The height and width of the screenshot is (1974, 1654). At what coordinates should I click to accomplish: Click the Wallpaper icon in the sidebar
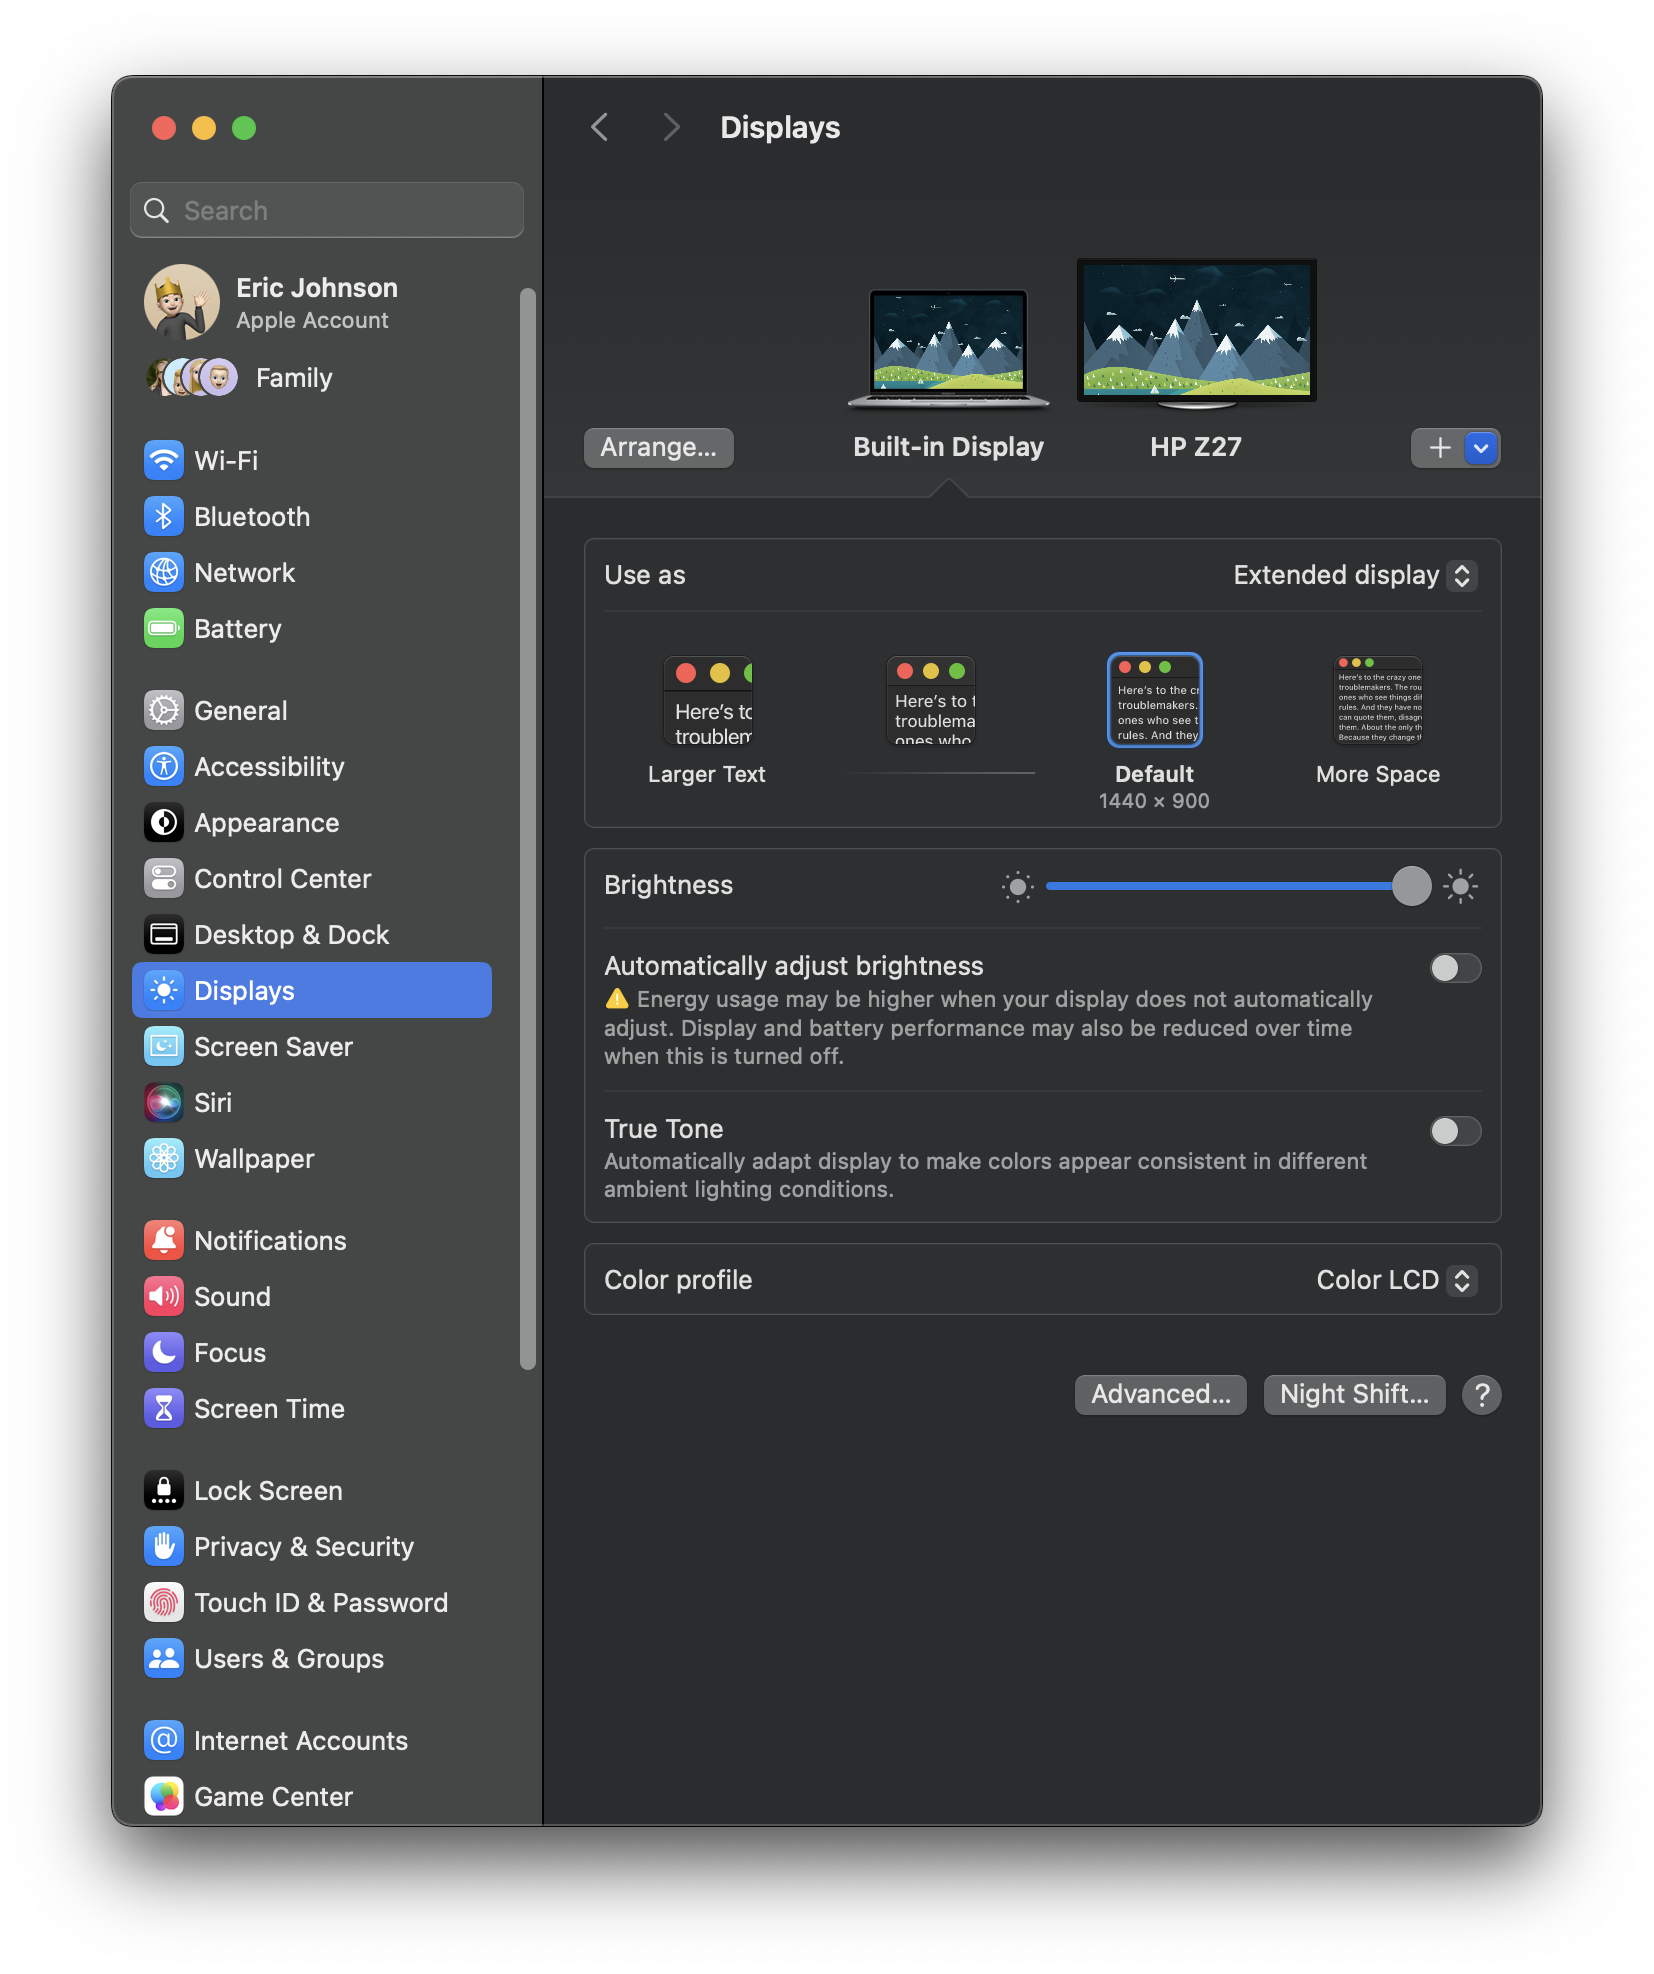(x=164, y=1159)
